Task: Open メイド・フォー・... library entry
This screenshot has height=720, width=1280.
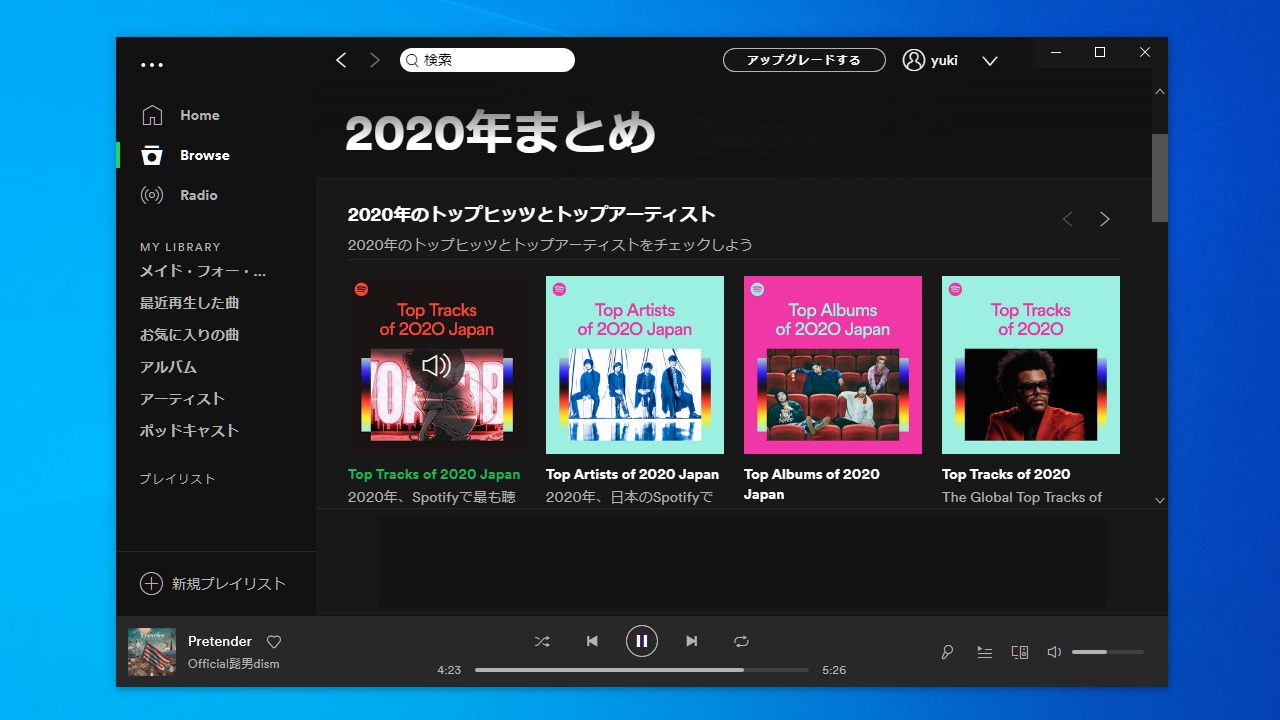Action: click(203, 271)
